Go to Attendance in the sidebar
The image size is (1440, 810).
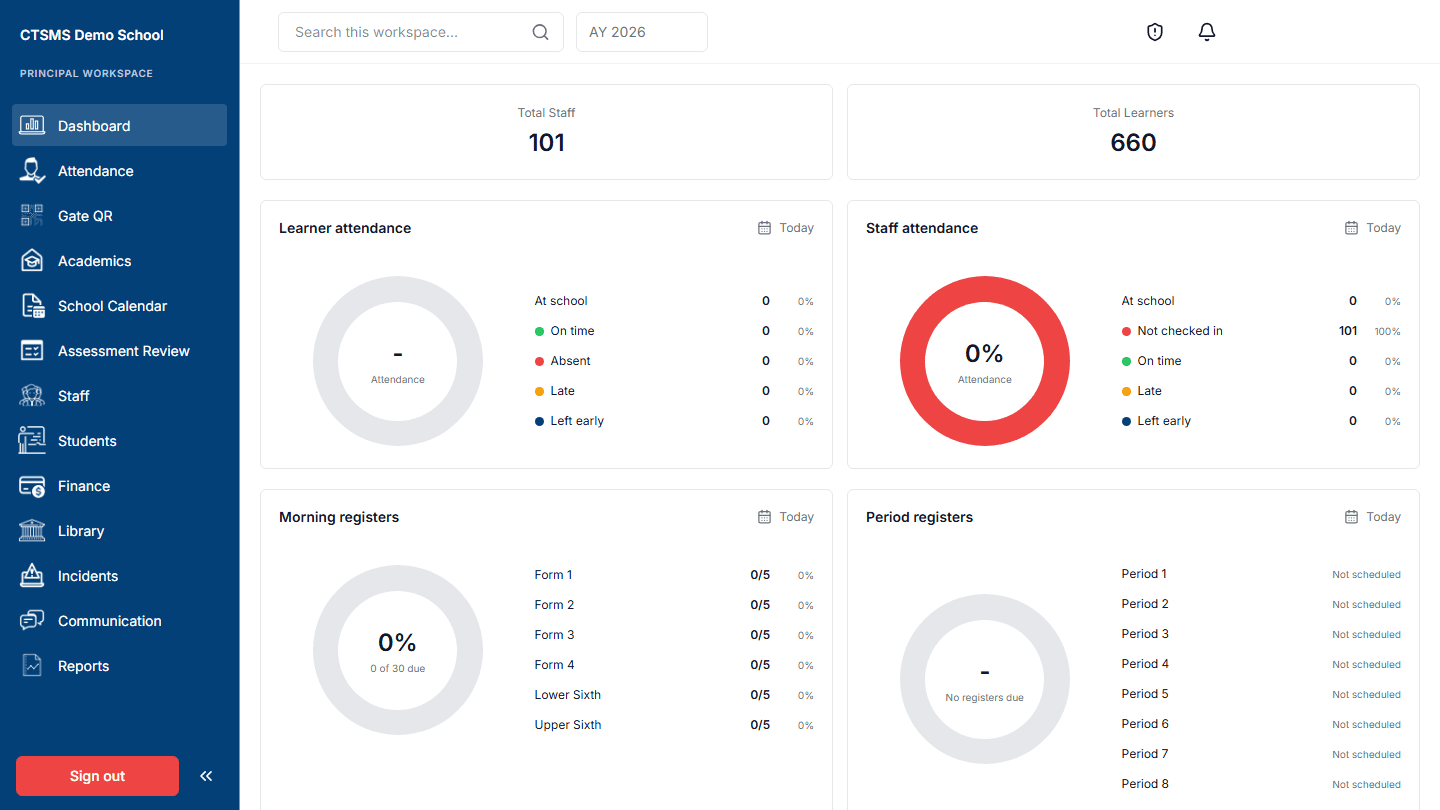coord(120,171)
